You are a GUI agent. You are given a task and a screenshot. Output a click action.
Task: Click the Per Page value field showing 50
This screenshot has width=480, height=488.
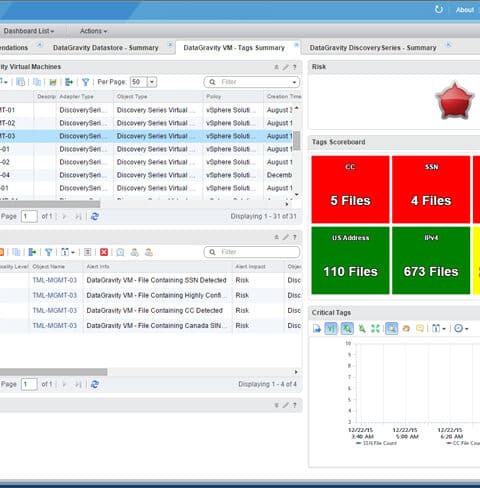click(139, 82)
